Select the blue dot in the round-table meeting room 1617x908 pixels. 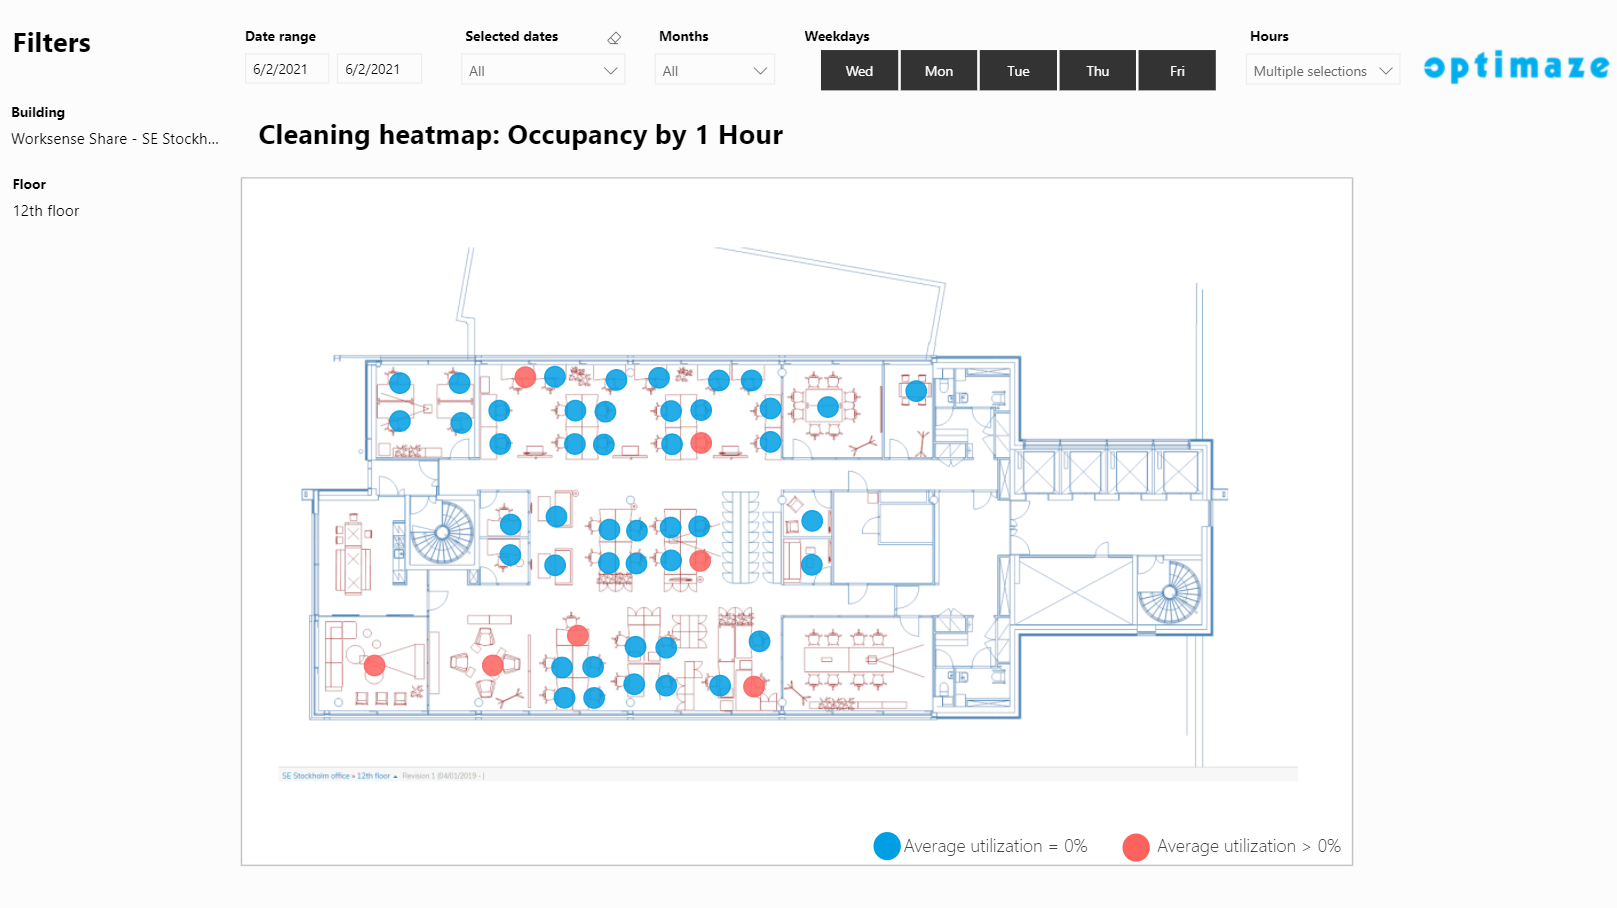[828, 407]
